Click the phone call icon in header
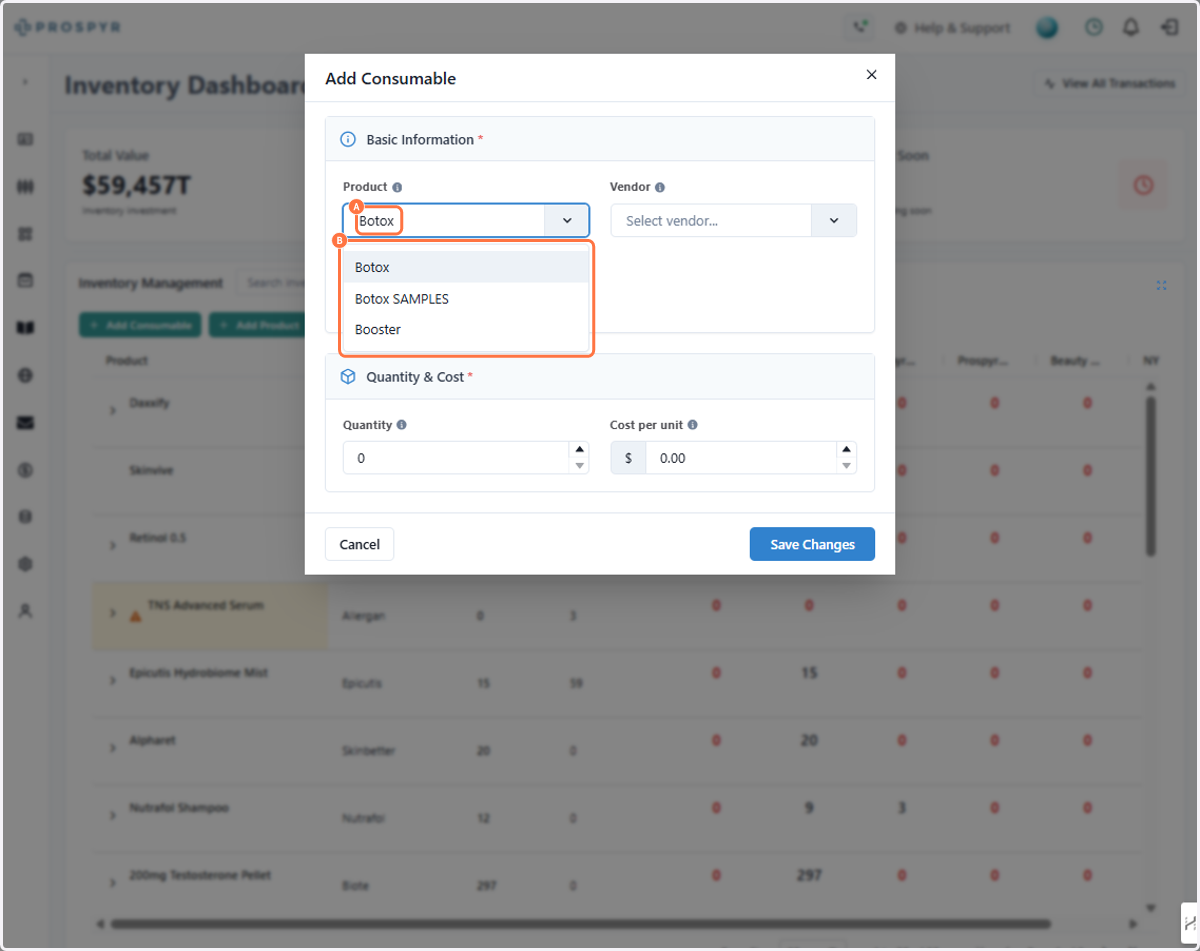The image size is (1200, 951). [x=859, y=28]
